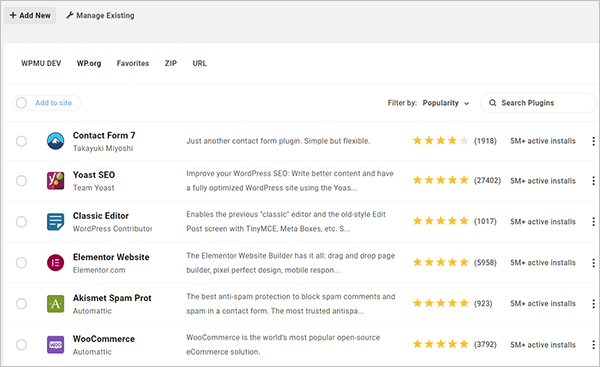Select the WooCommerce checkbox

21,344
